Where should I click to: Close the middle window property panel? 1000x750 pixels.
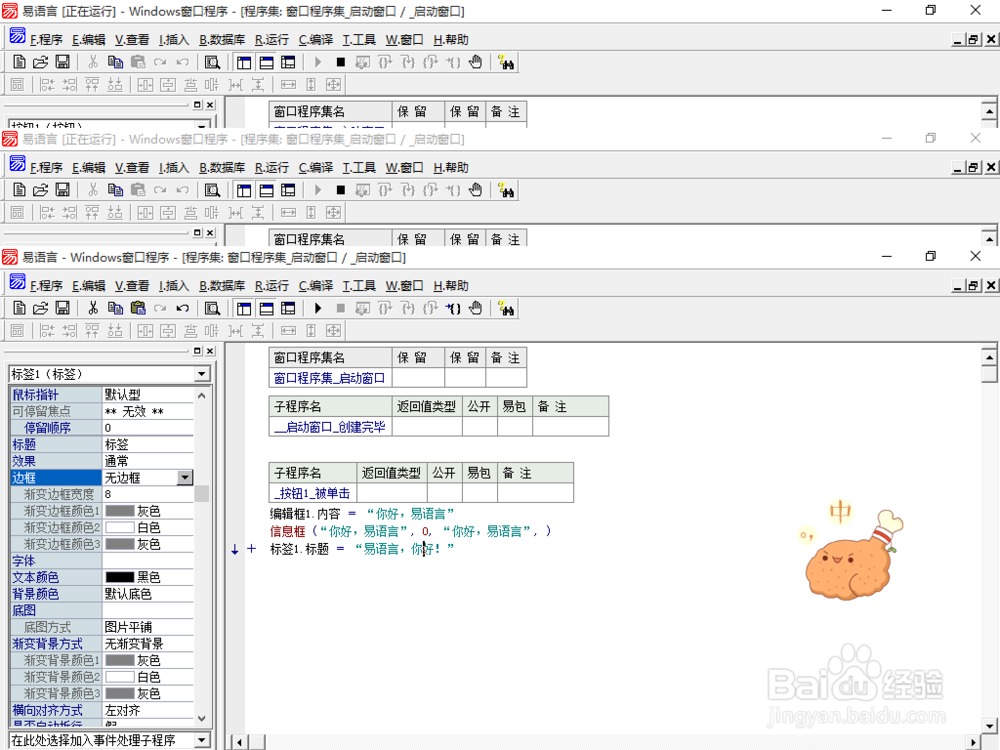210,233
